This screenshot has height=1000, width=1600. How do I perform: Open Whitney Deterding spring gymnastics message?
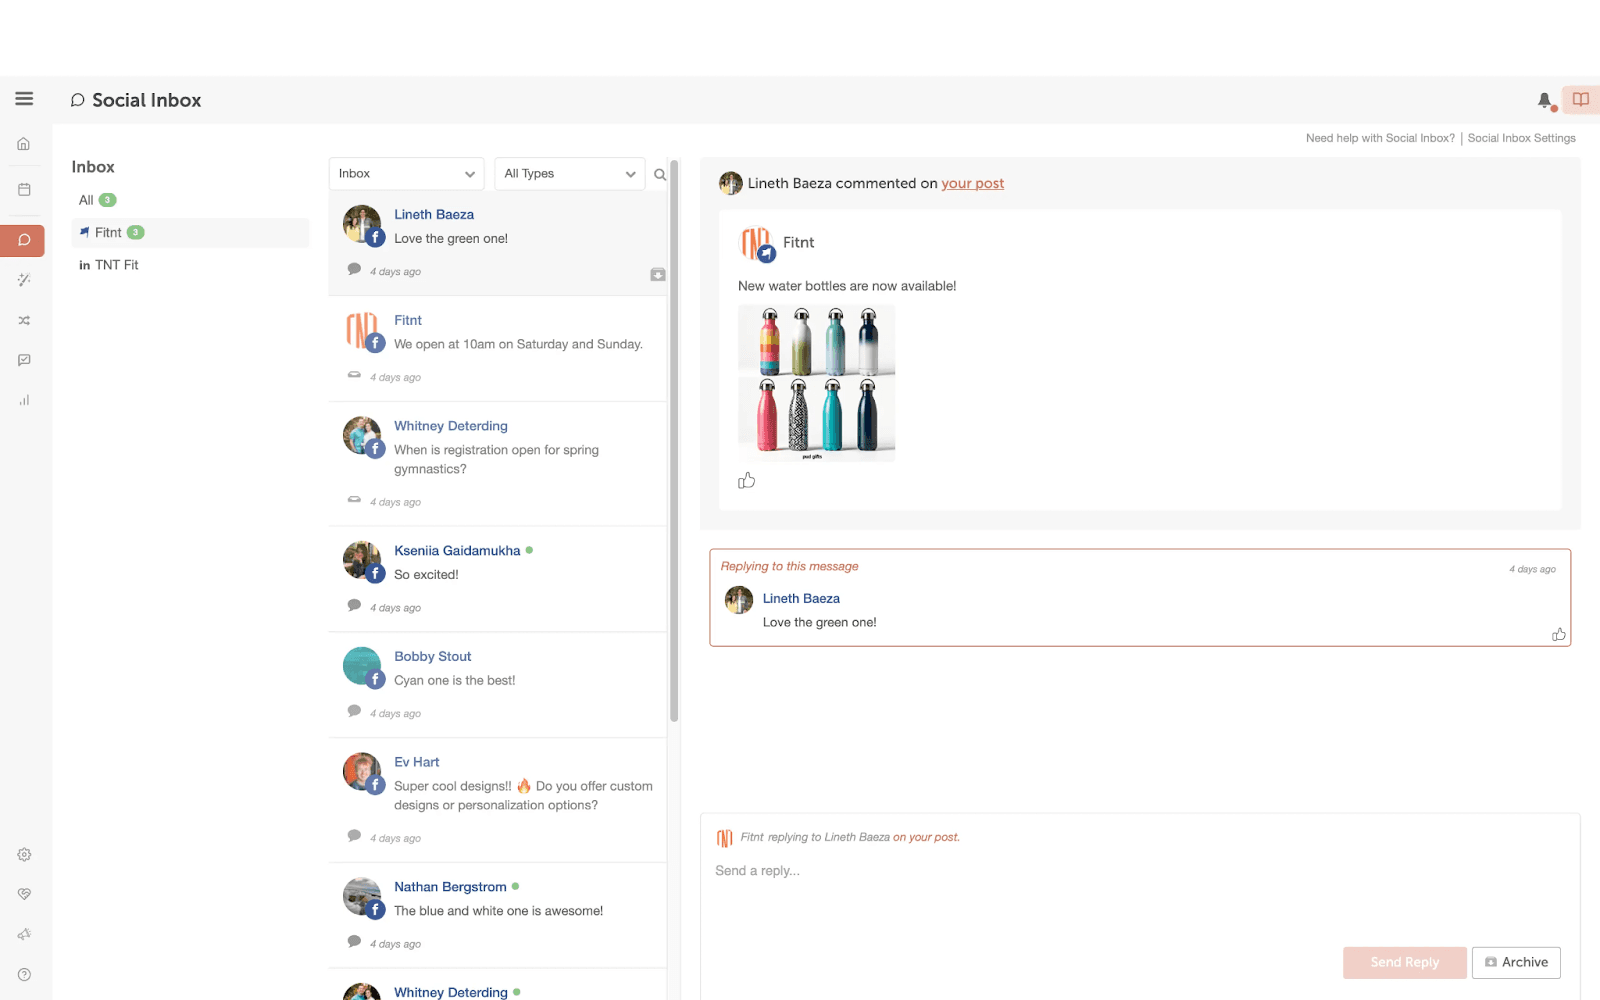point(497,464)
